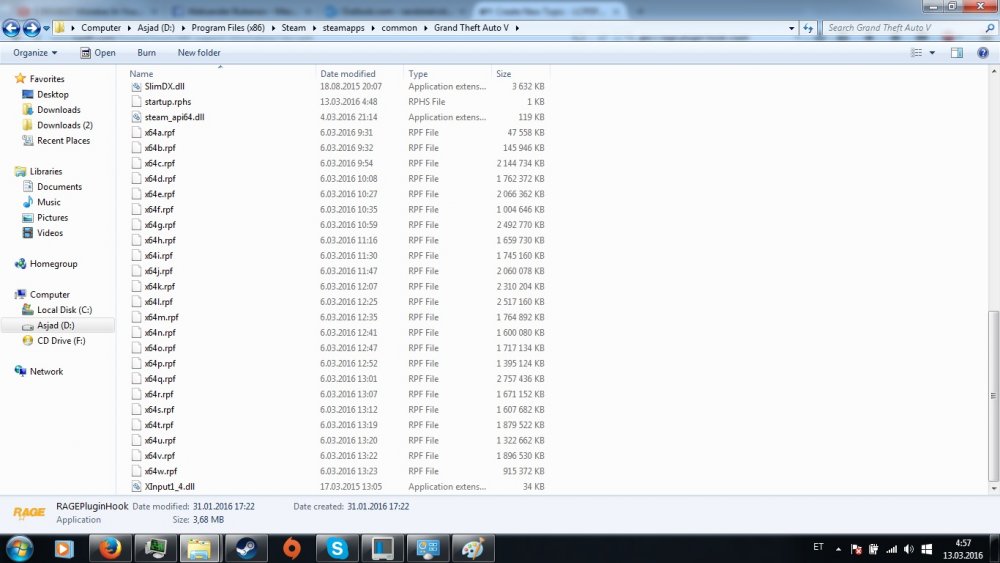The image size is (1000, 563).
Task: Open Windows Help question-mark icon
Action: pos(983,53)
